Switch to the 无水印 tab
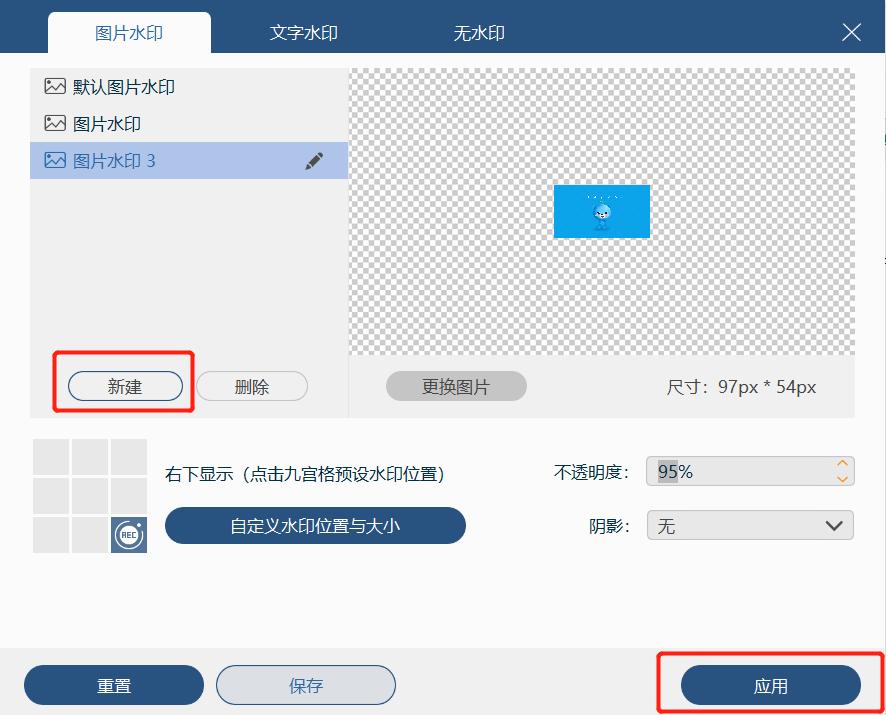Viewport: 886px width, 715px height. point(479,32)
